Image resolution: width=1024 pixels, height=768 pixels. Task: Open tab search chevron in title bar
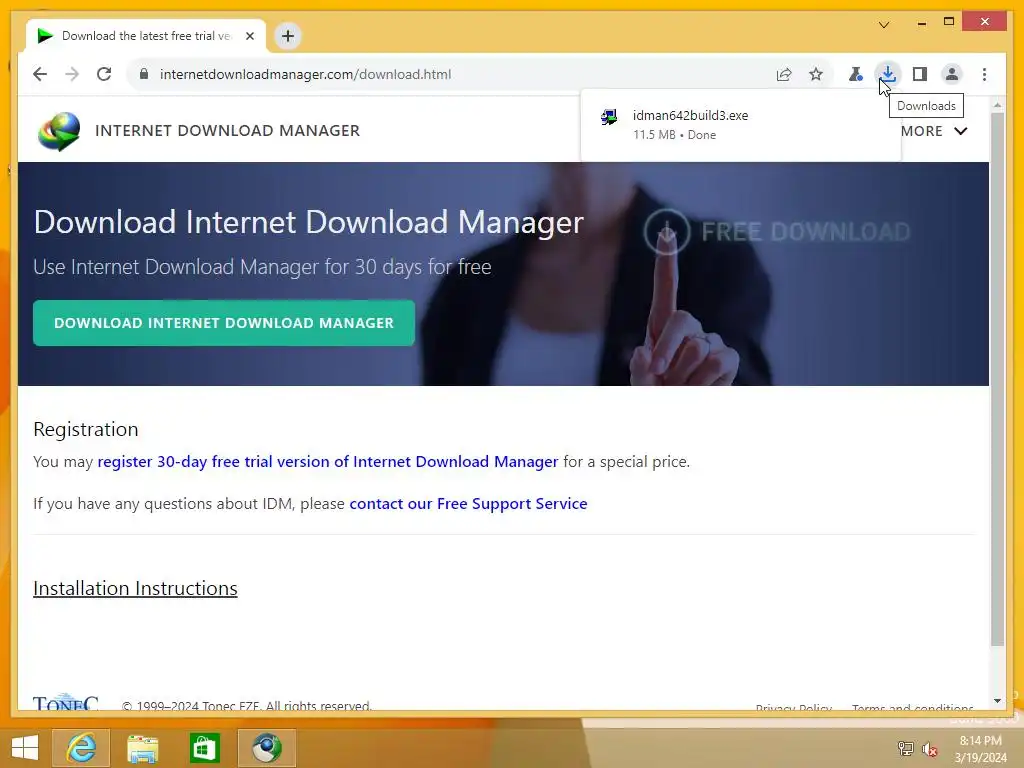884,25
